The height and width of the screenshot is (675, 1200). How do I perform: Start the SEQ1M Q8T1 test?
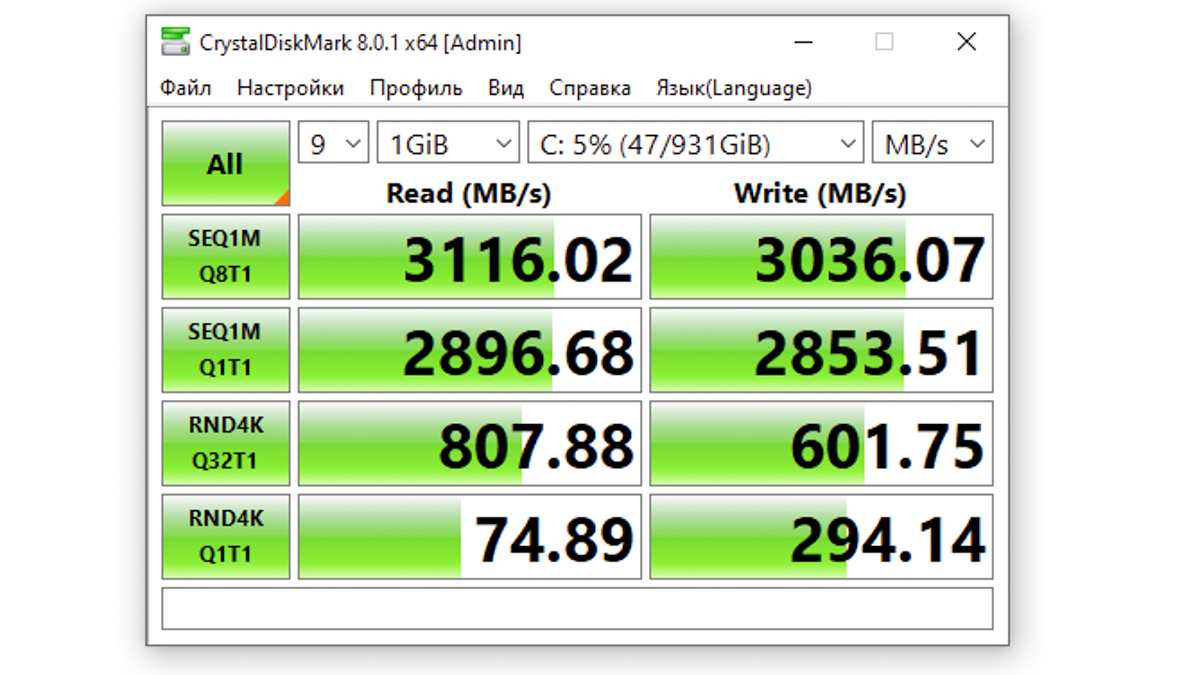point(226,257)
